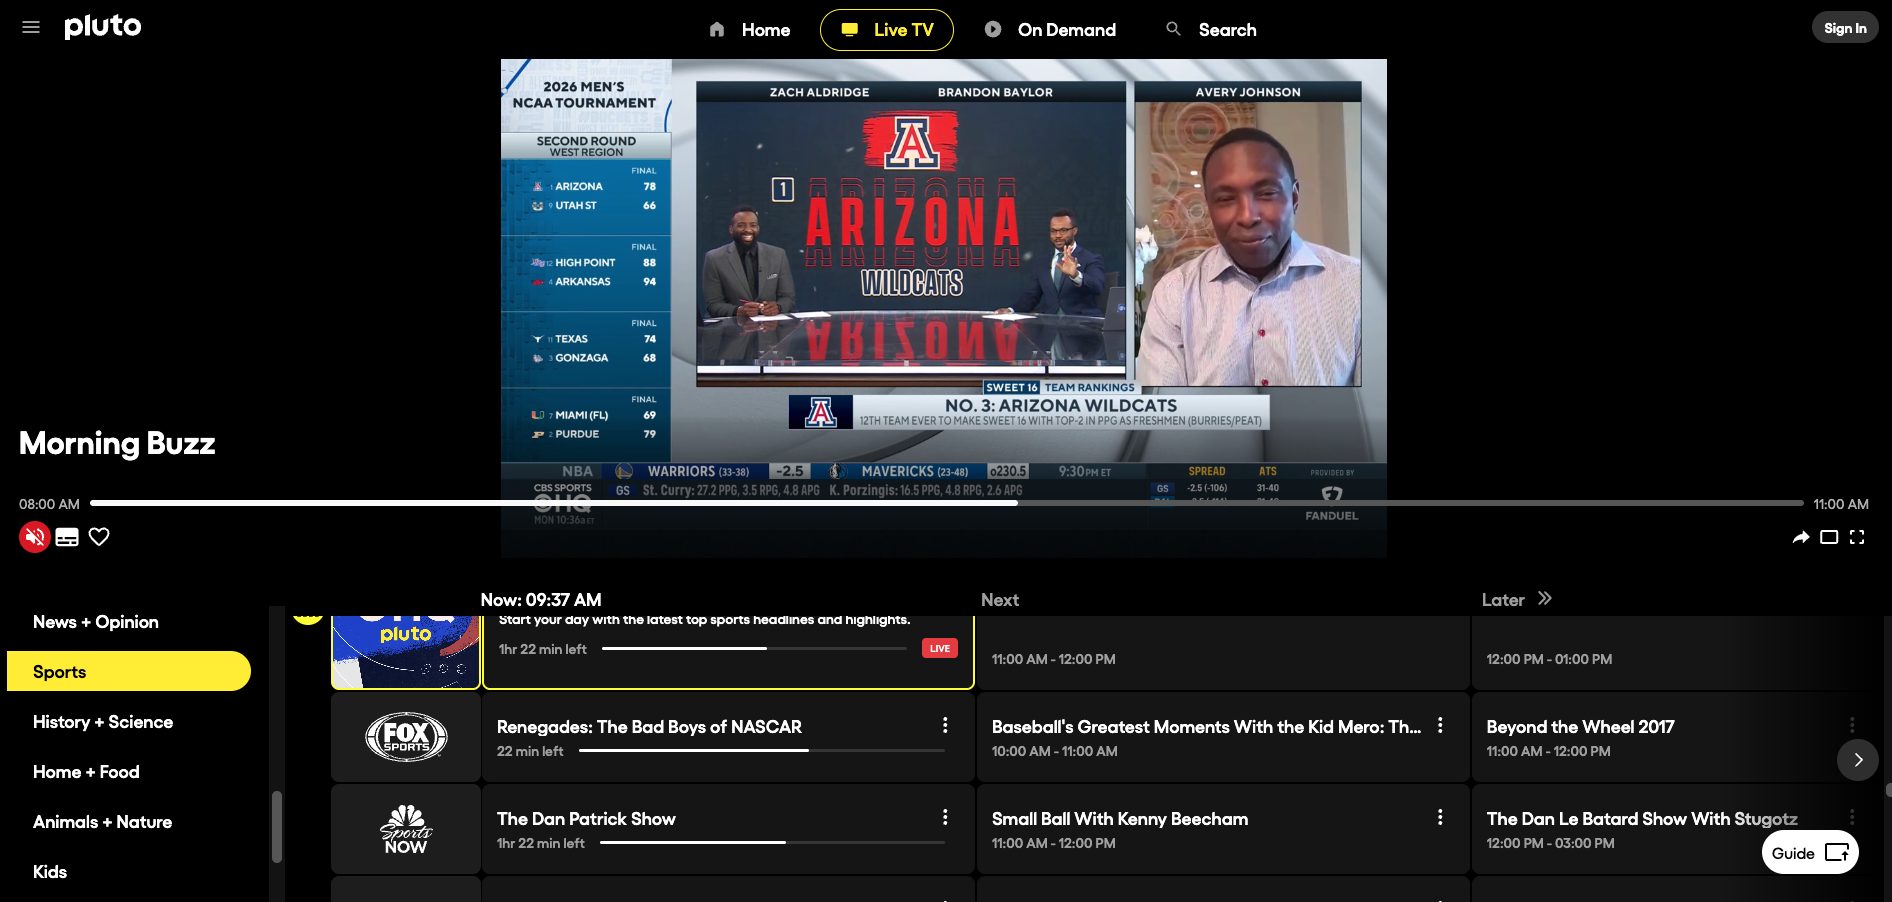Open options for The Dan Patrick Show

(x=945, y=817)
